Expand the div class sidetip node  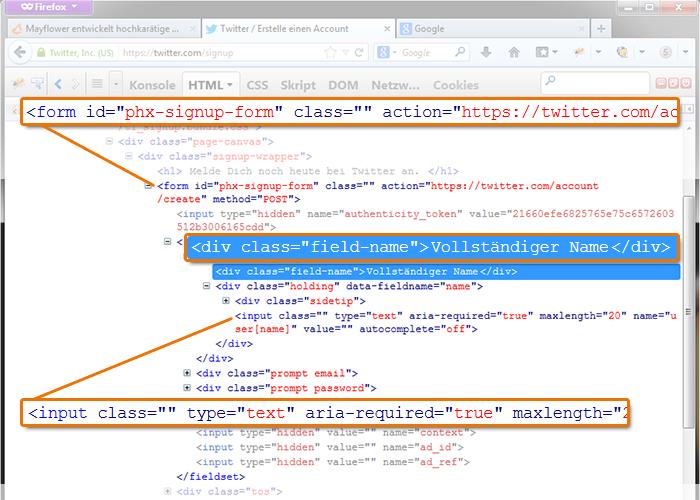point(226,300)
